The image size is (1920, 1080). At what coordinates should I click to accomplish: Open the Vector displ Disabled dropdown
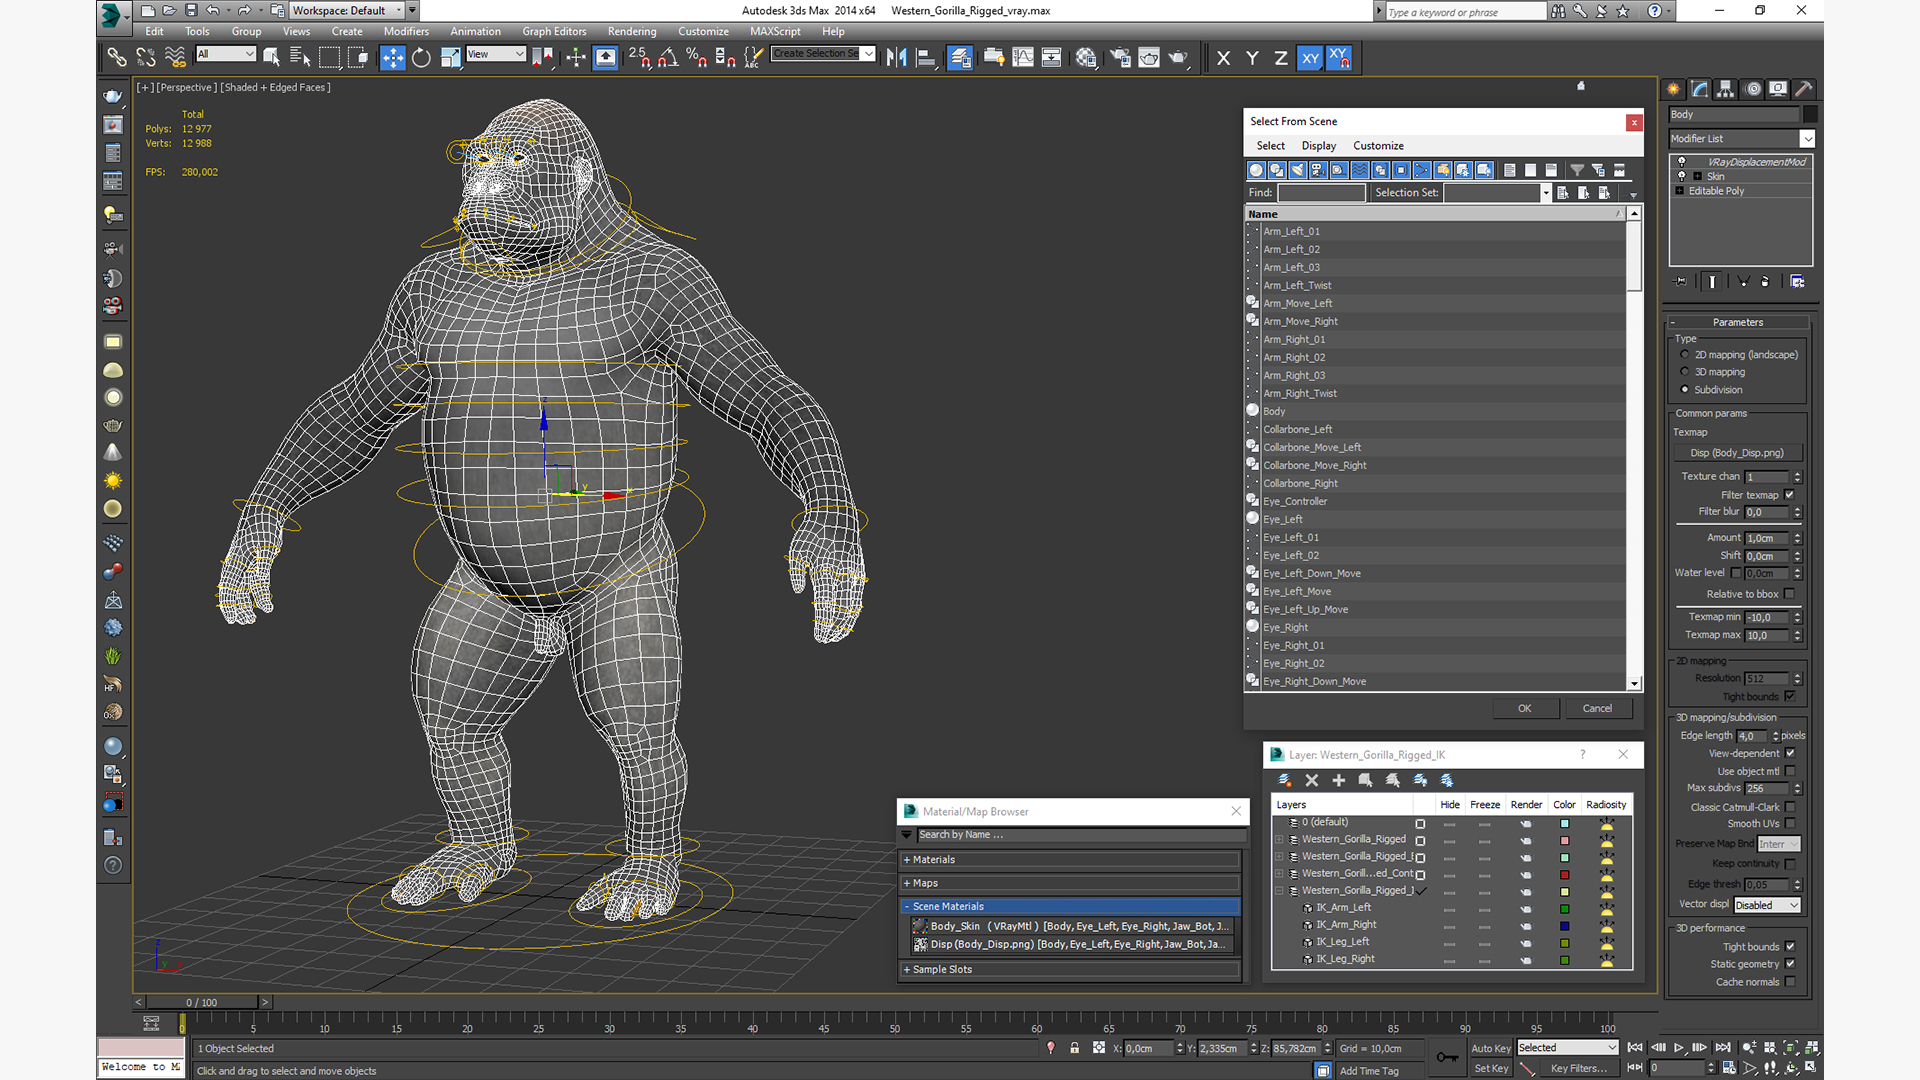[x=1767, y=905]
